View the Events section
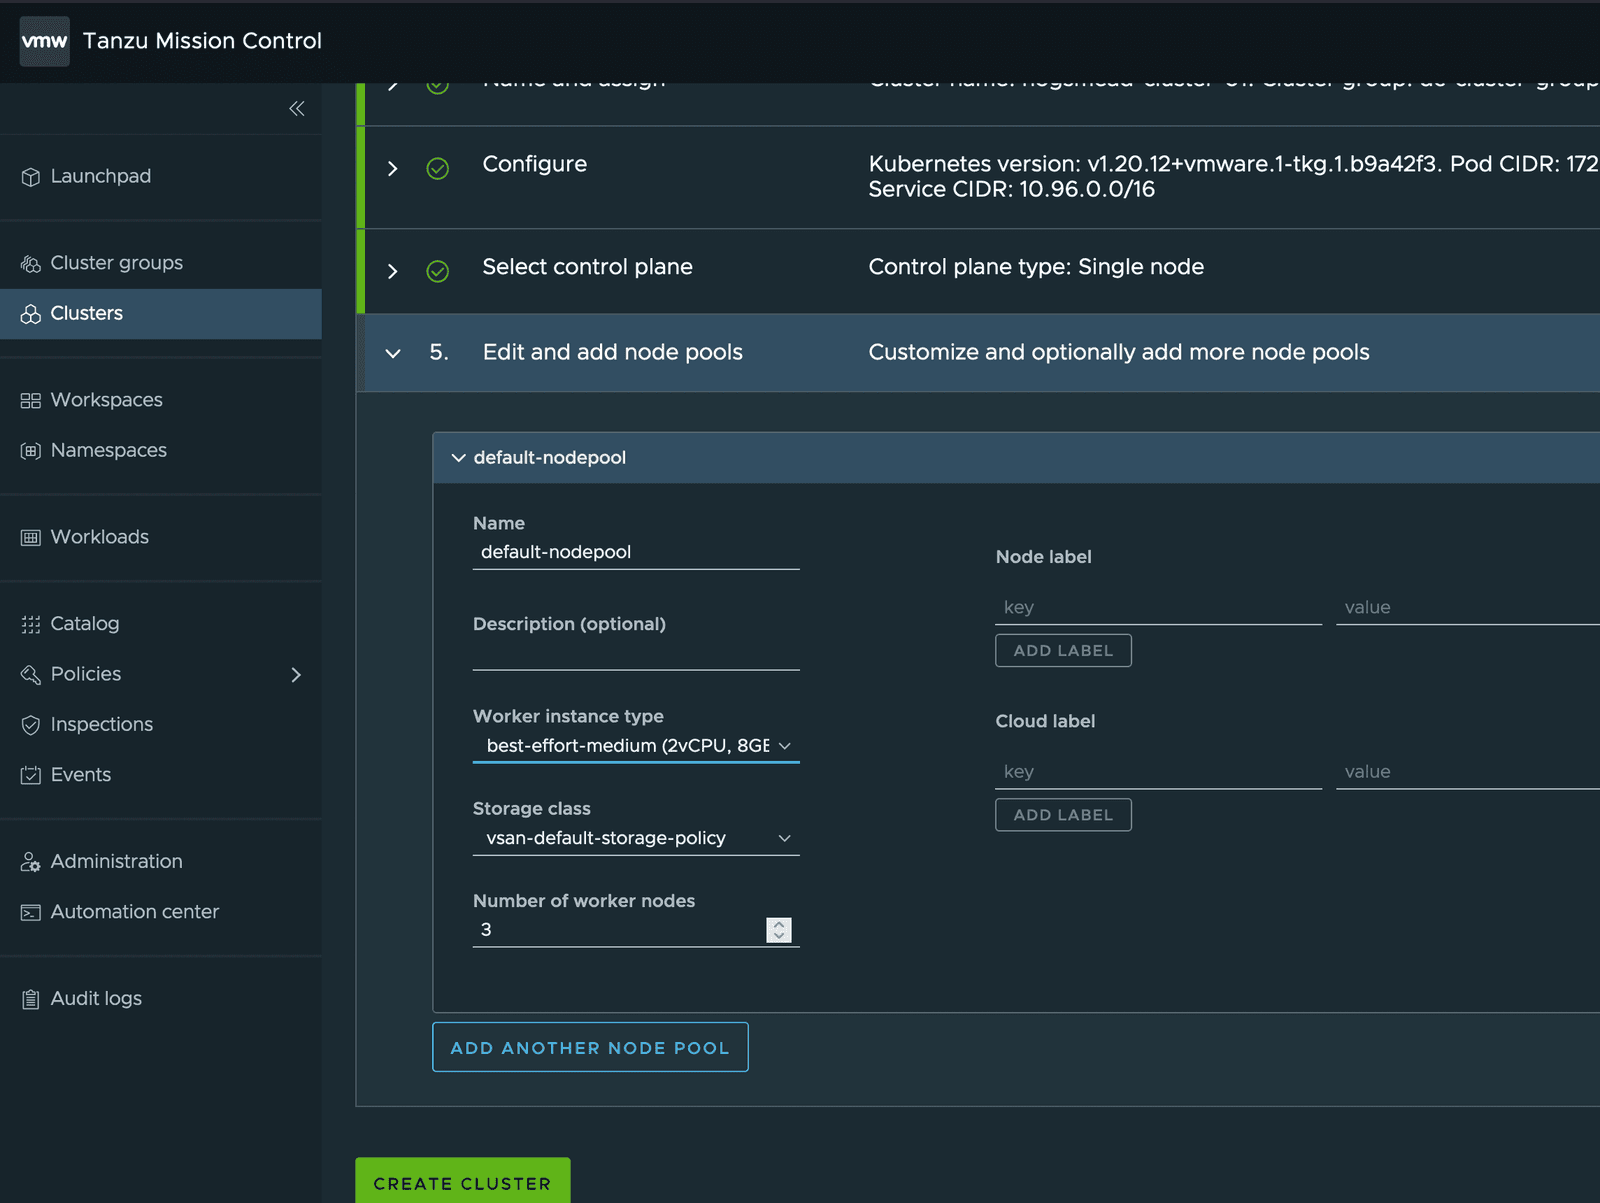Image resolution: width=1600 pixels, height=1203 pixels. [x=80, y=774]
